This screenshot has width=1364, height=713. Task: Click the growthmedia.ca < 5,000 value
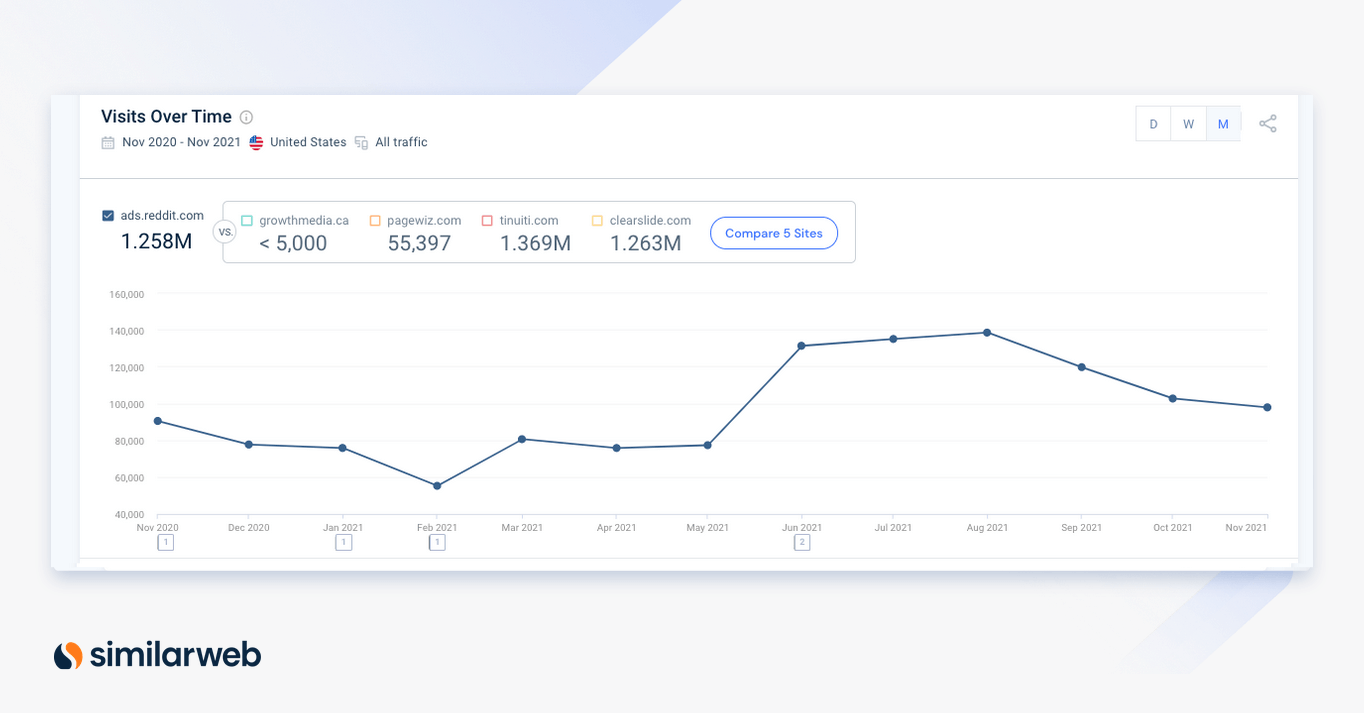293,243
